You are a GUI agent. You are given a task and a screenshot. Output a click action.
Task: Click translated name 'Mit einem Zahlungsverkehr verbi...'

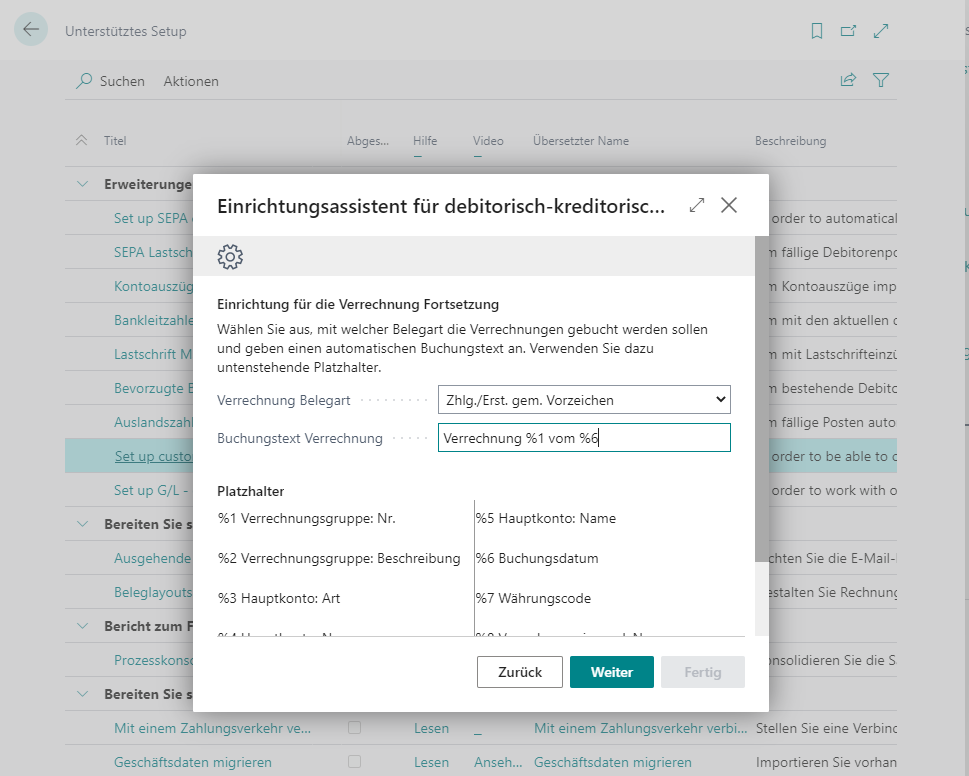click(641, 728)
